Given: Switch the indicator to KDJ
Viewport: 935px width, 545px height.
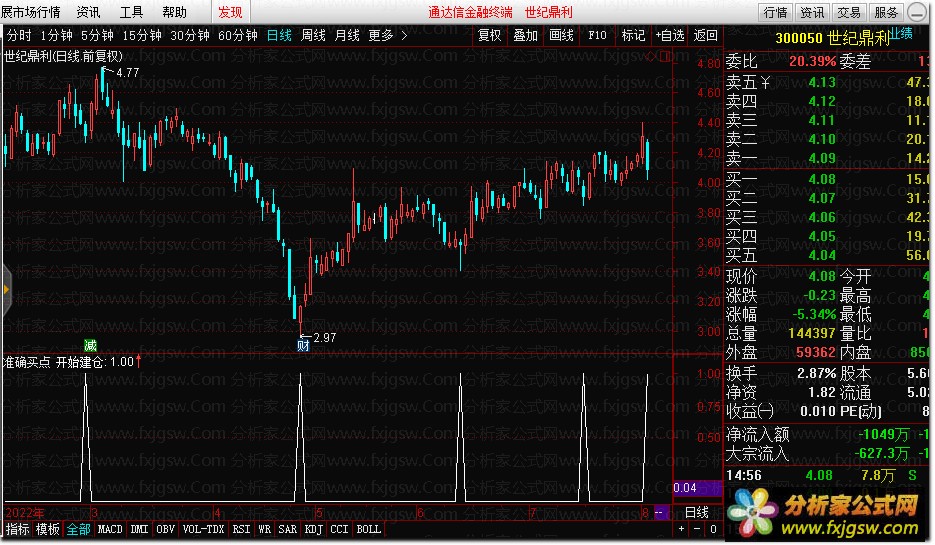Looking at the screenshot, I should point(314,529).
